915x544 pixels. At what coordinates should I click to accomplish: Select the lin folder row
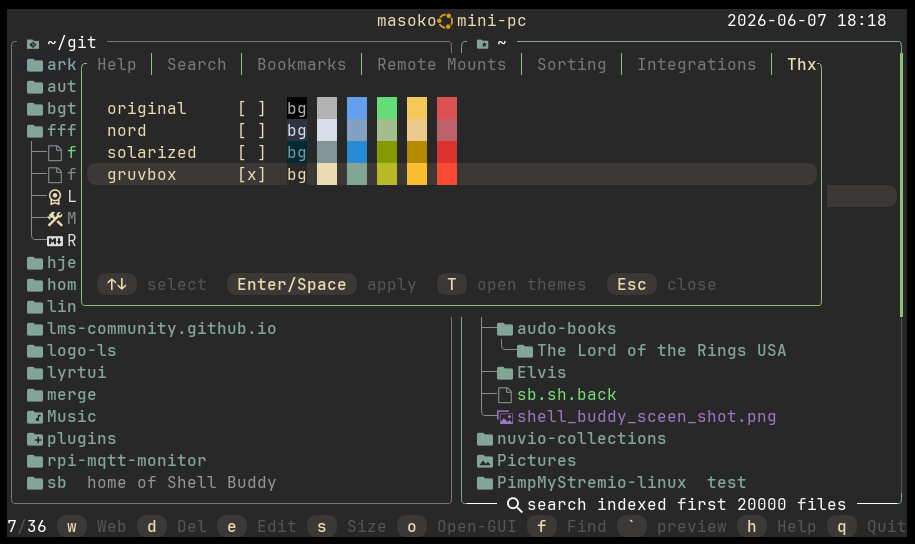(51, 306)
